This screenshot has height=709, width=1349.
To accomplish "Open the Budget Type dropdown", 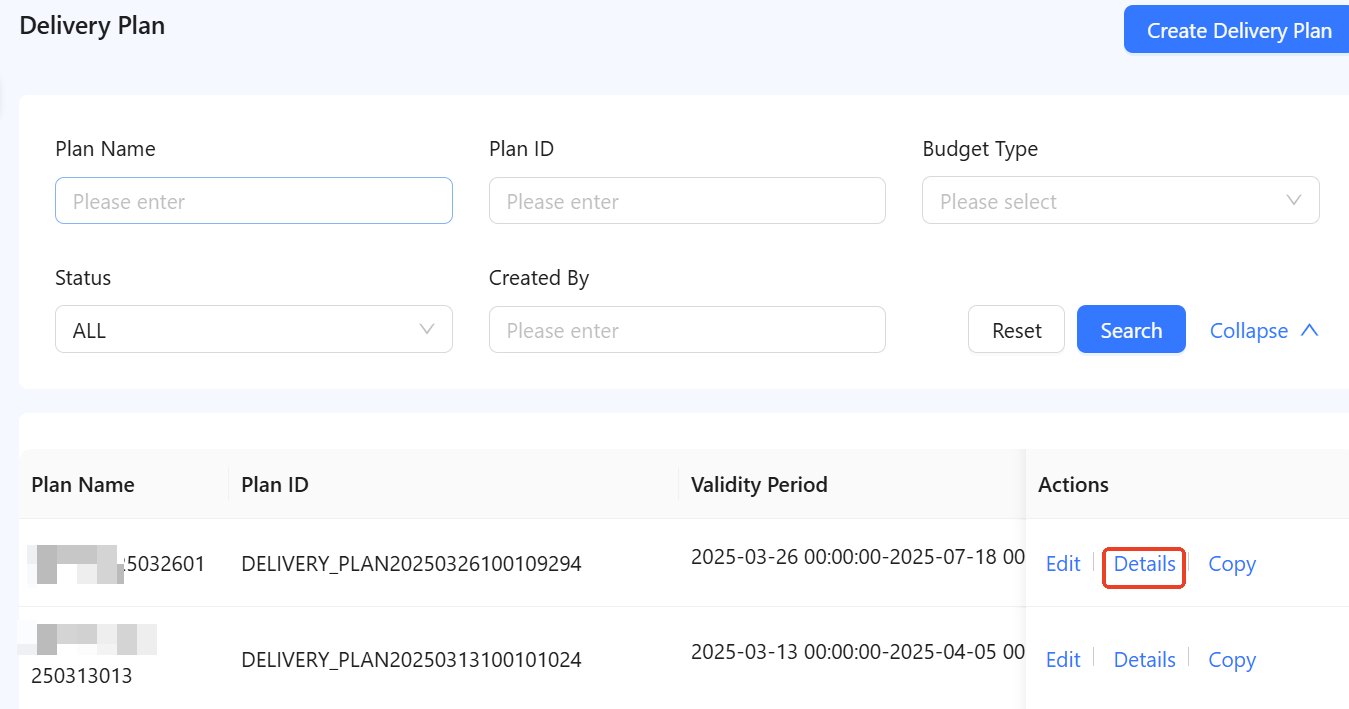I will coord(1110,201).
